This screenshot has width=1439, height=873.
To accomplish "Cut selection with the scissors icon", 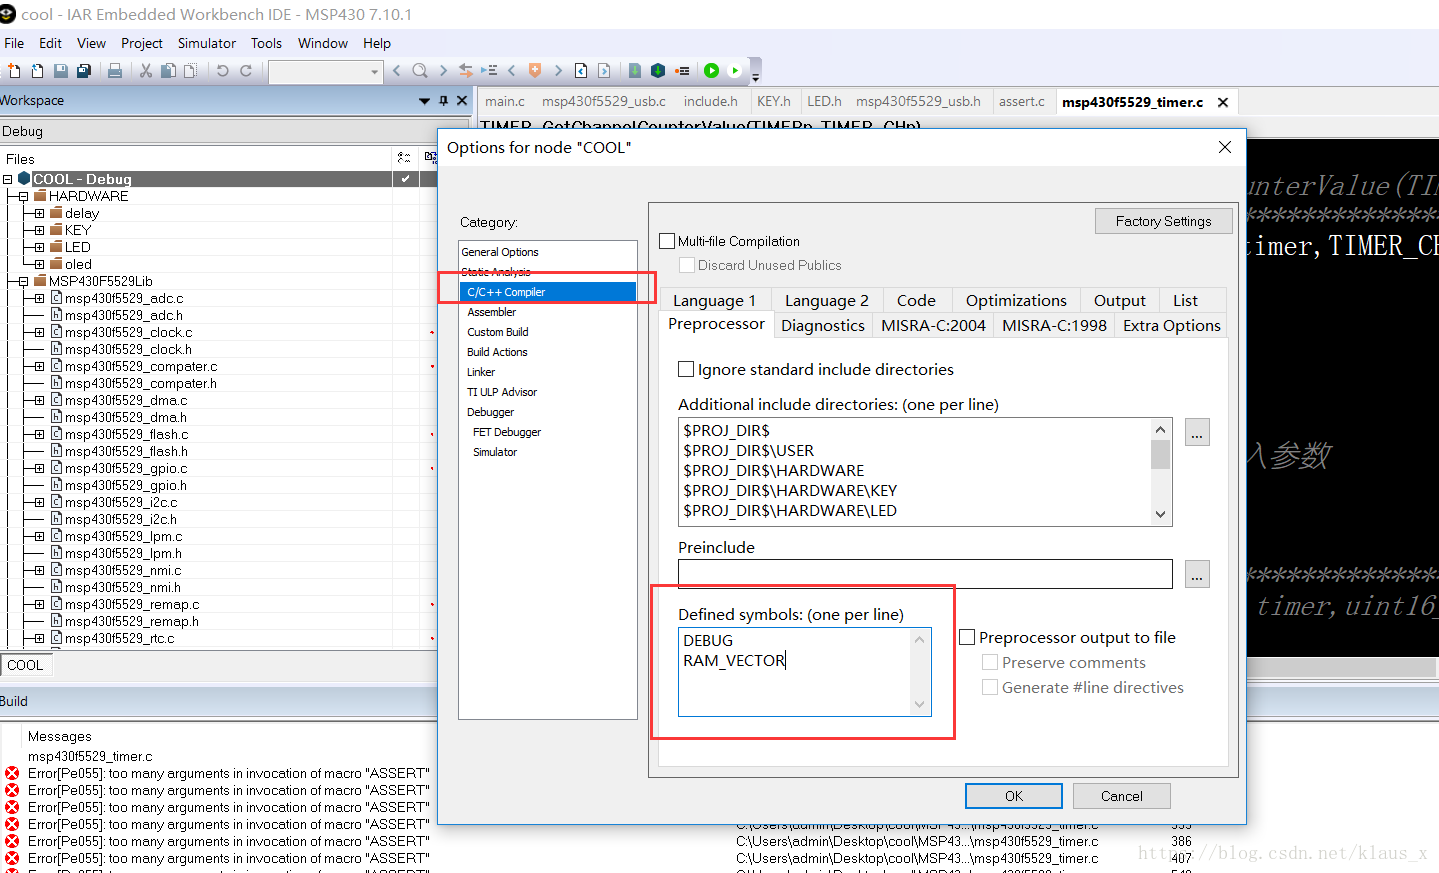I will [x=146, y=71].
